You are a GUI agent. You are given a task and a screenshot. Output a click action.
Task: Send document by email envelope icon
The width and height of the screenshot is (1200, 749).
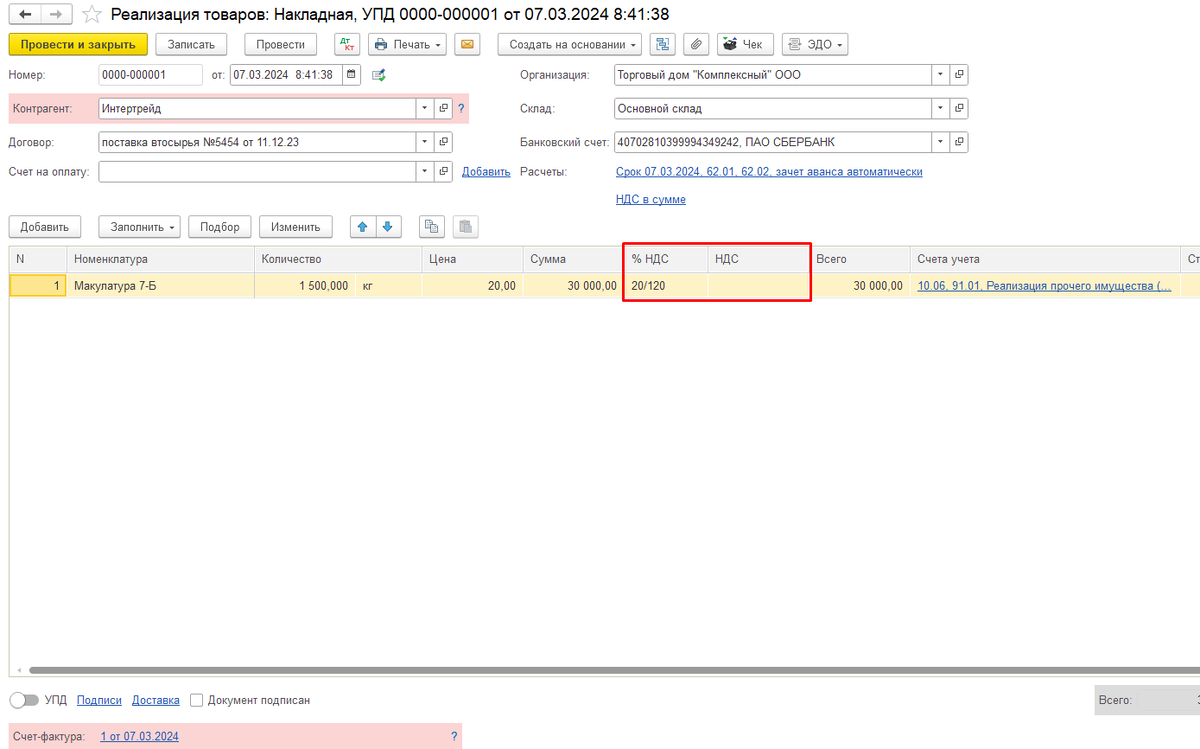467,45
